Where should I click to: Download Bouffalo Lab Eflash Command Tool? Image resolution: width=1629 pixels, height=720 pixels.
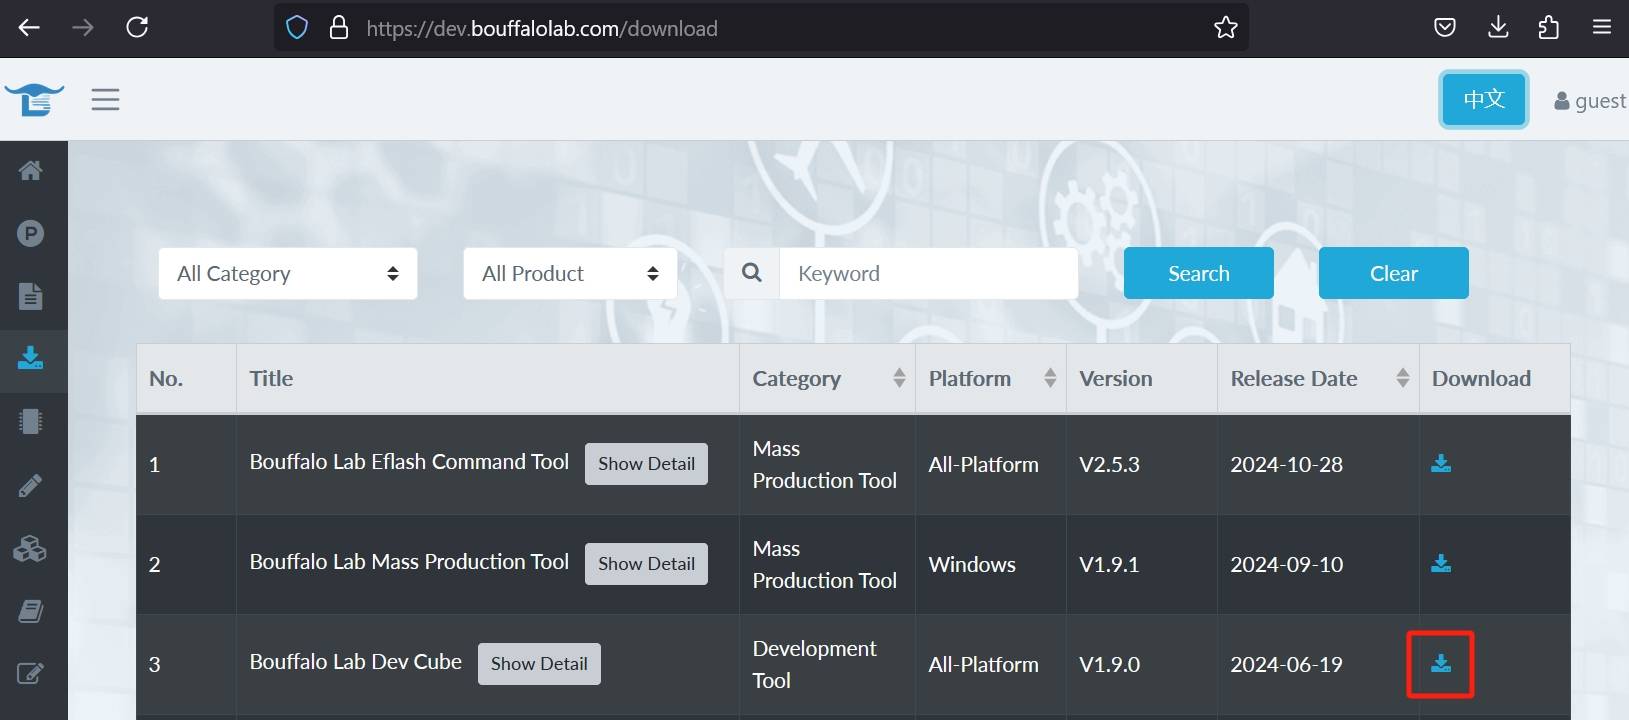(1441, 464)
